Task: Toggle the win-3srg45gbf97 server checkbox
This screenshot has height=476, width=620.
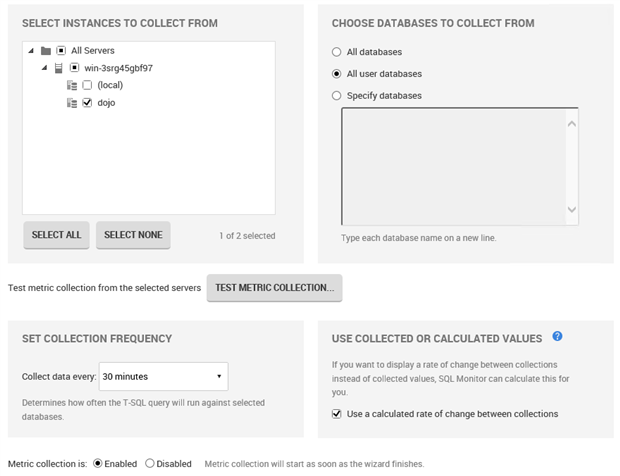Action: pyautogui.click(x=74, y=68)
